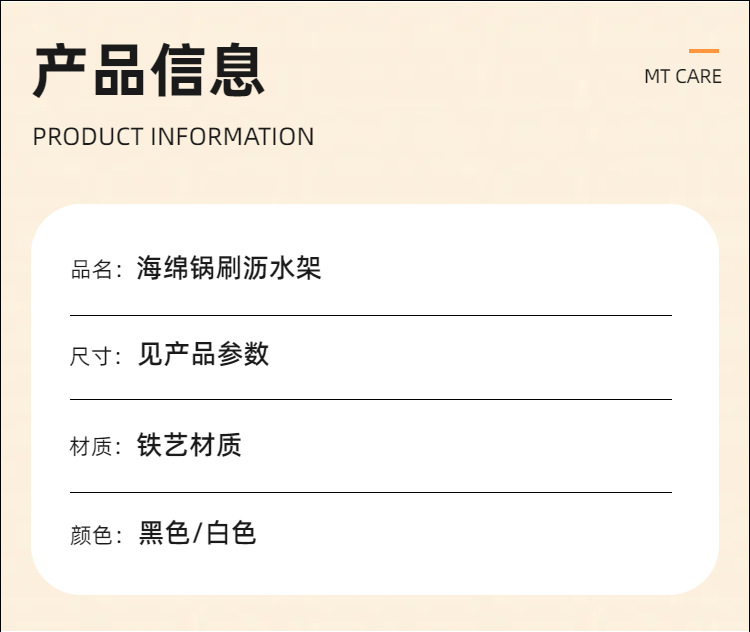750x632 pixels.
Task: Click the orange accent bar above MT CARE
Action: pyautogui.click(x=703, y=51)
